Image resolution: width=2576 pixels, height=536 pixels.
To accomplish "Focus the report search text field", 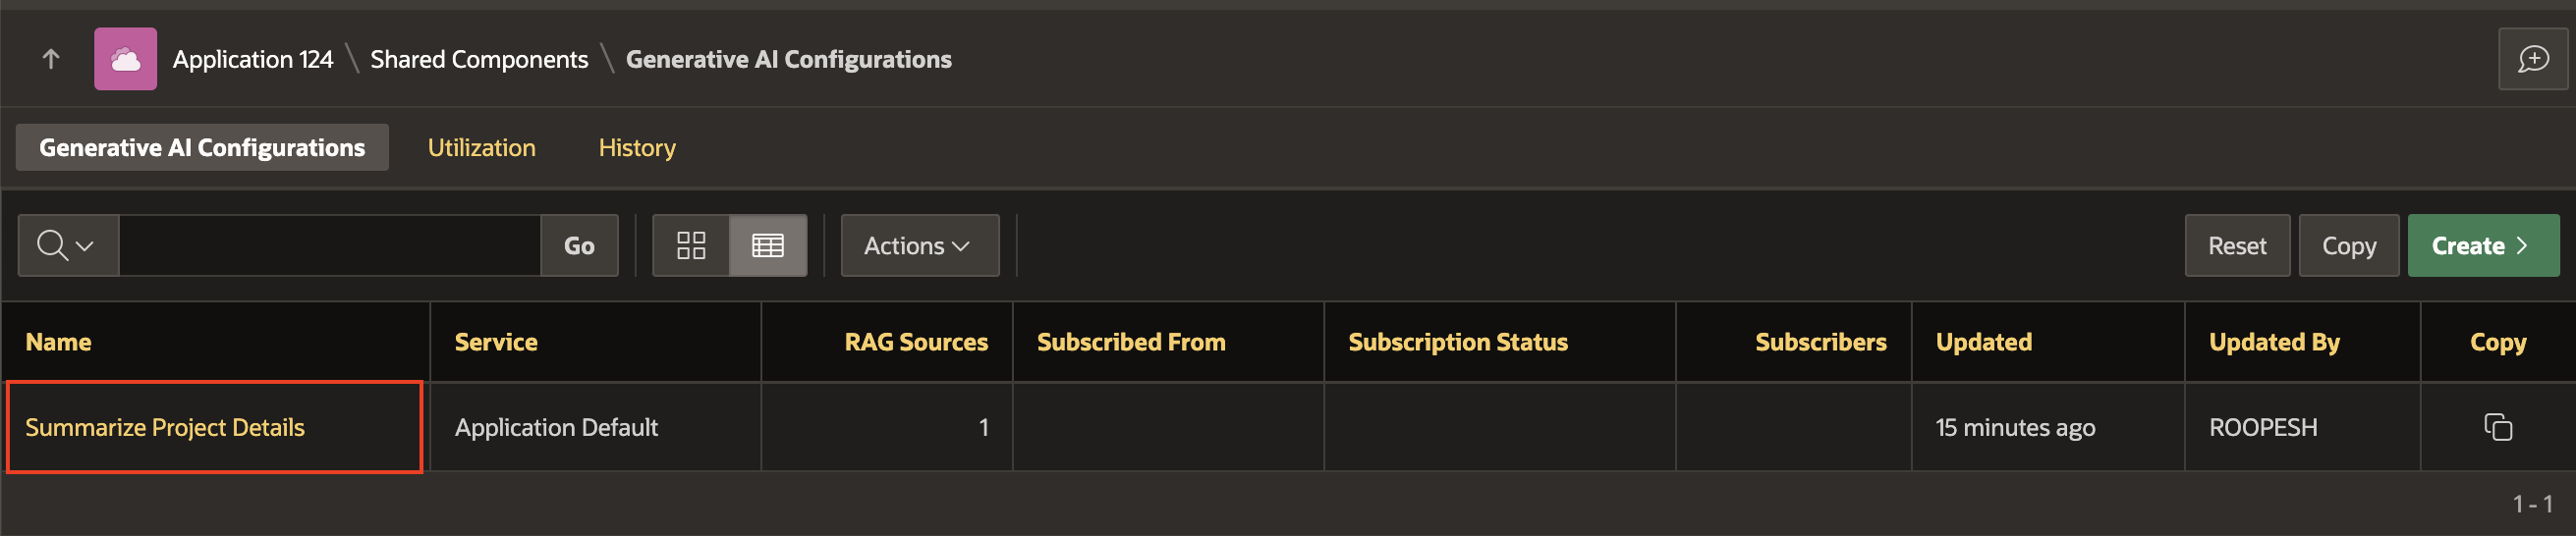I will click(330, 246).
